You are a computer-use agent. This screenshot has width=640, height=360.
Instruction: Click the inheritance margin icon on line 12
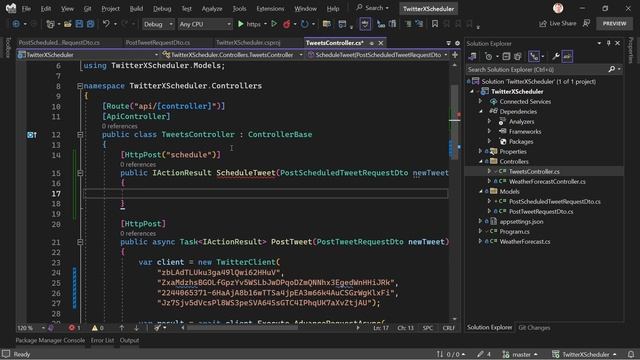[32, 135]
